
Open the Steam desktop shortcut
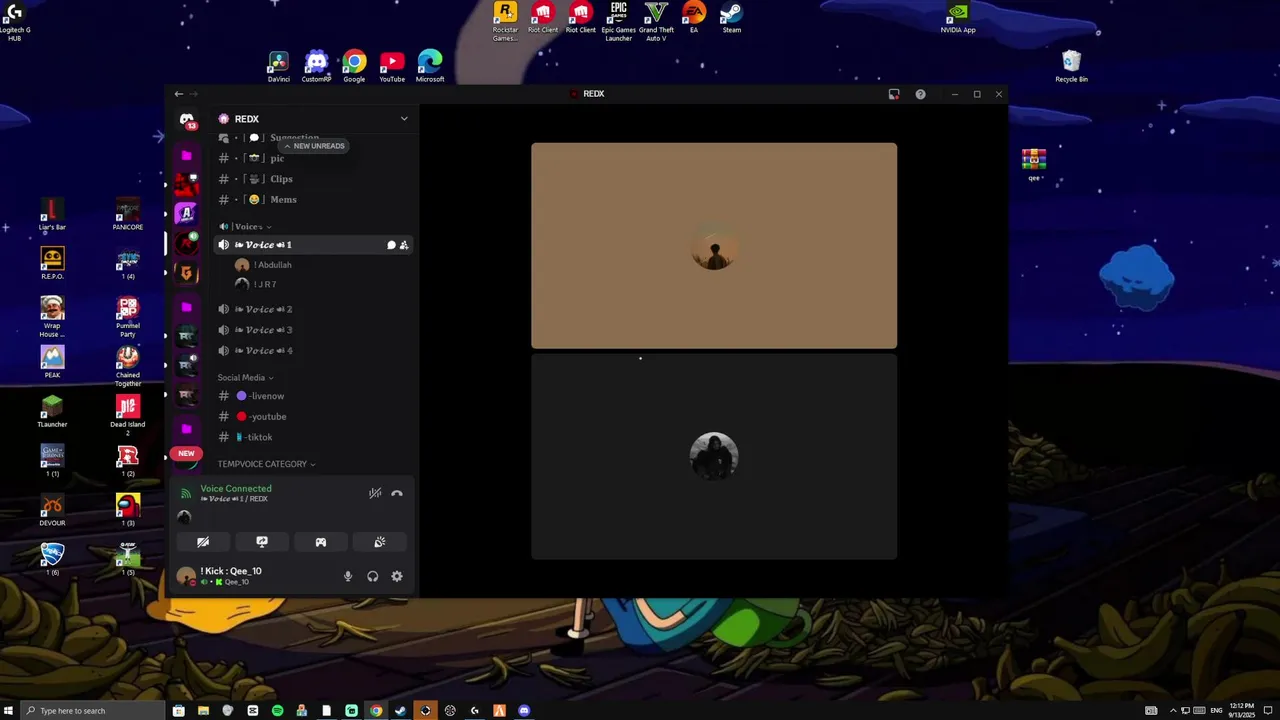click(x=732, y=18)
